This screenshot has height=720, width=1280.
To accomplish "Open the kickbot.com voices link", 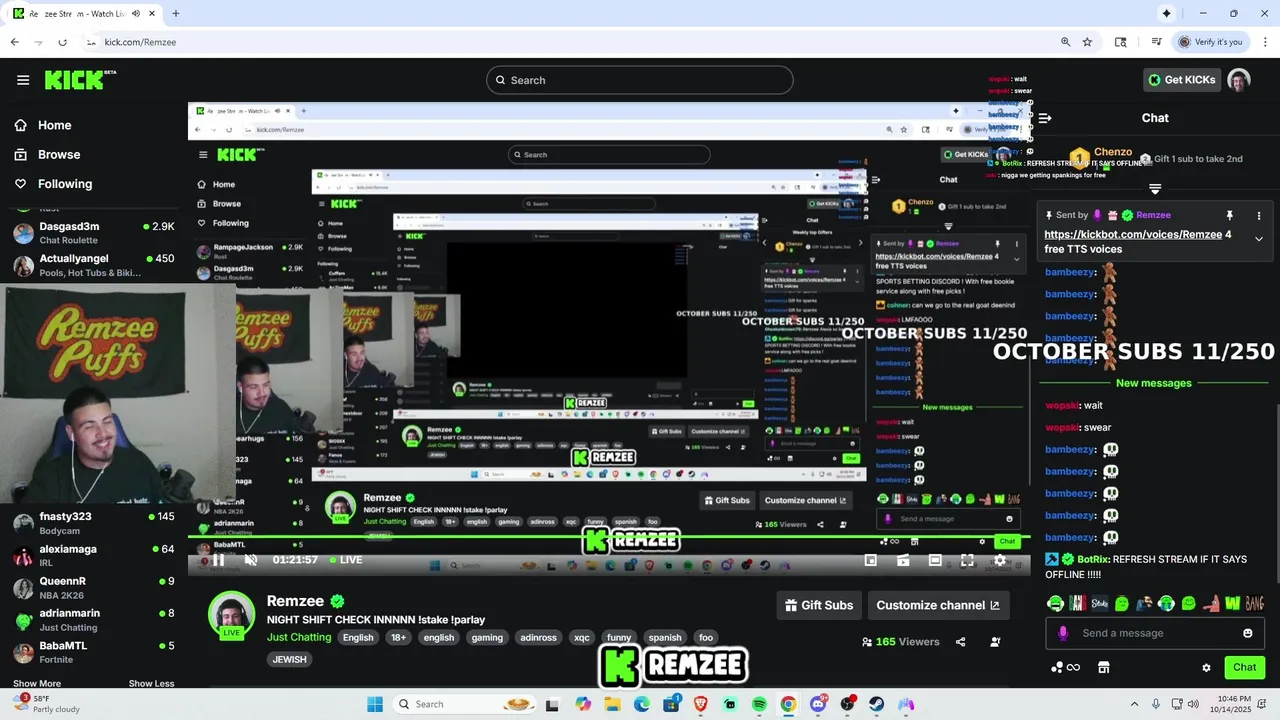I will coord(1133,235).
